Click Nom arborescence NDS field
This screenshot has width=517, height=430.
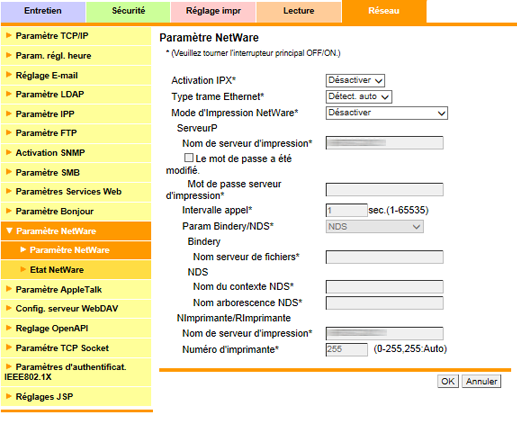(x=384, y=303)
